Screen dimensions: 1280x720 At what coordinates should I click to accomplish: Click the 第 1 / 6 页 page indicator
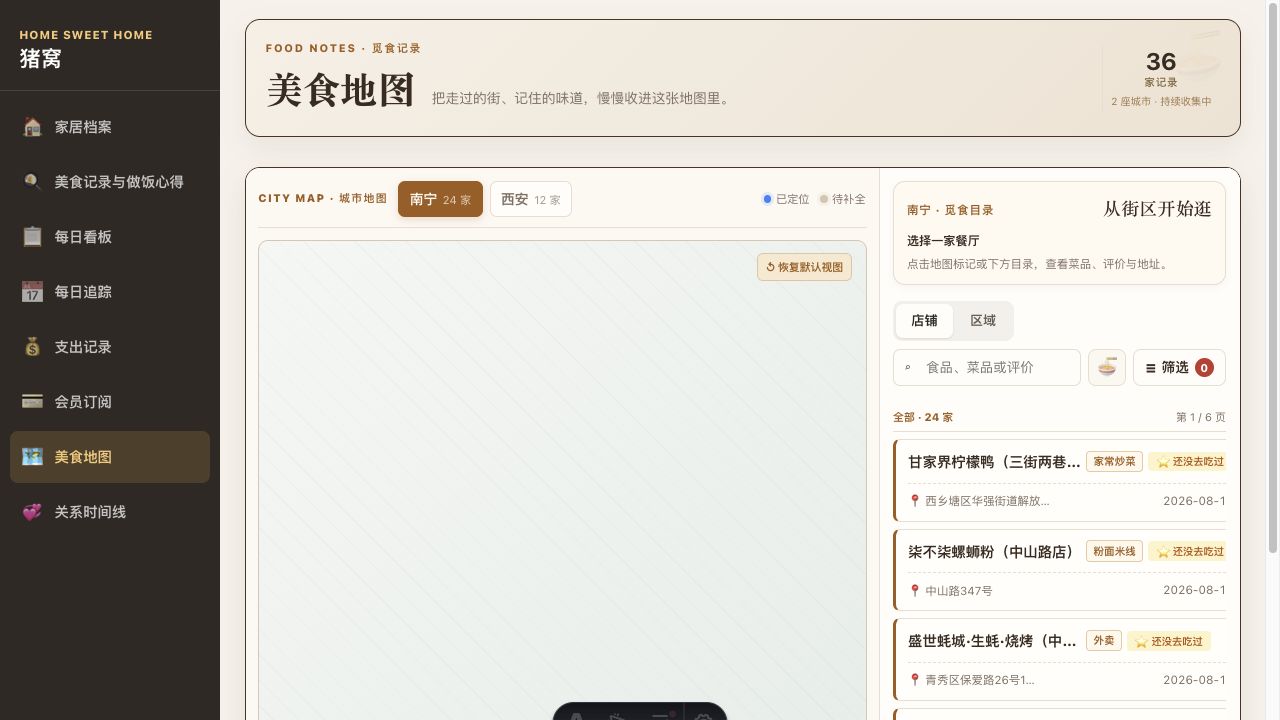[x=1201, y=417]
